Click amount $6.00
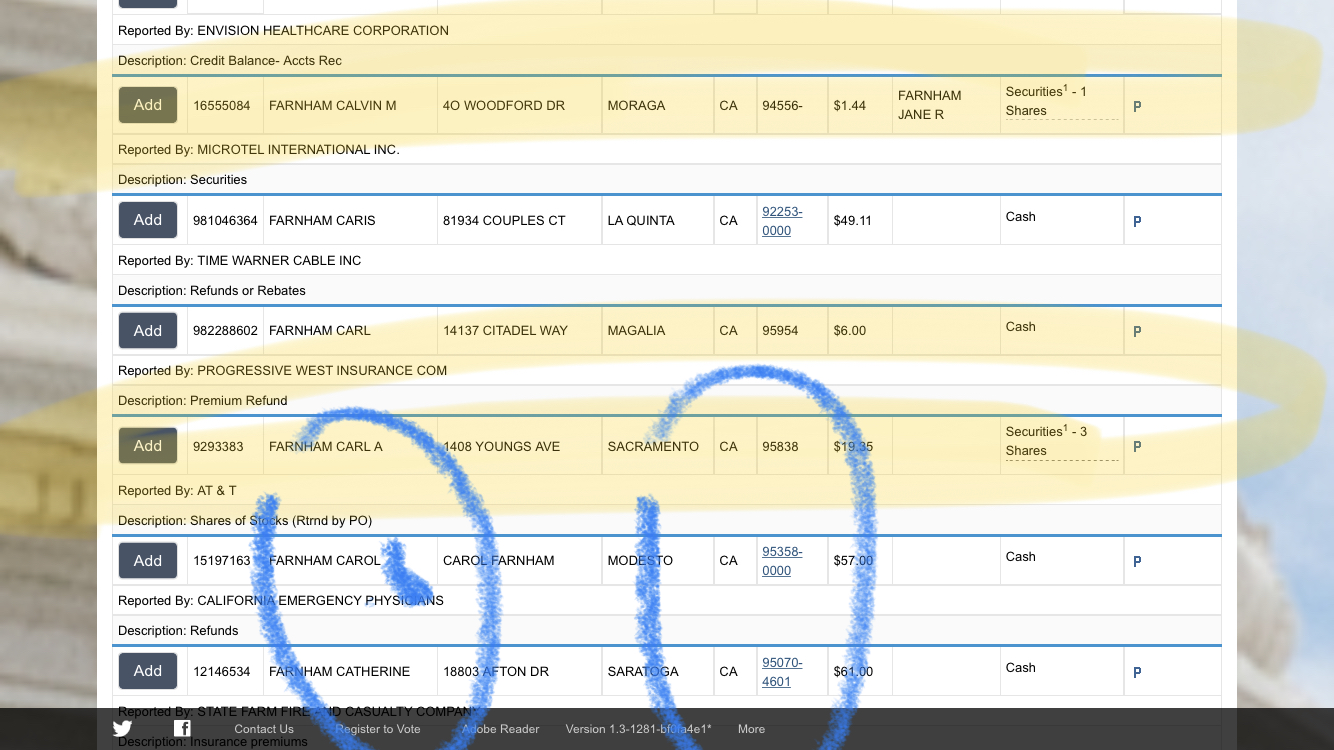The image size is (1334, 750). 850,330
